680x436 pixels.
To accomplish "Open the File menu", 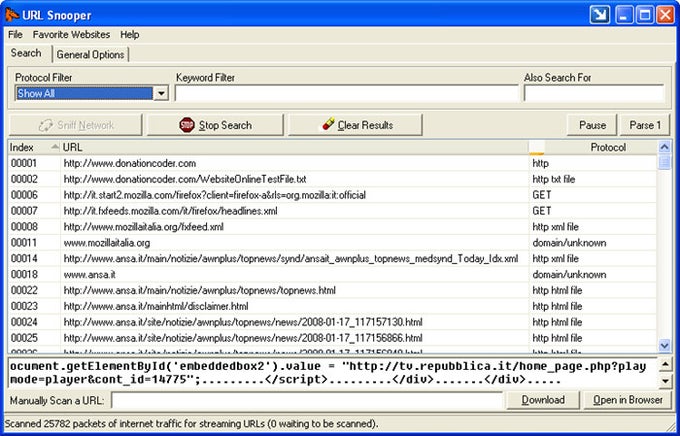I will [x=15, y=34].
